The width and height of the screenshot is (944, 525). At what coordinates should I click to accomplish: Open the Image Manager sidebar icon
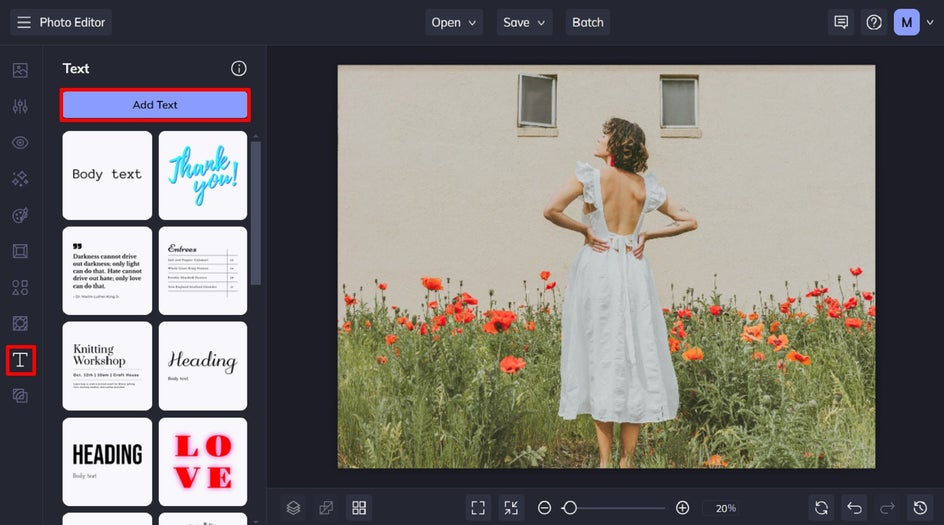tap(20, 71)
